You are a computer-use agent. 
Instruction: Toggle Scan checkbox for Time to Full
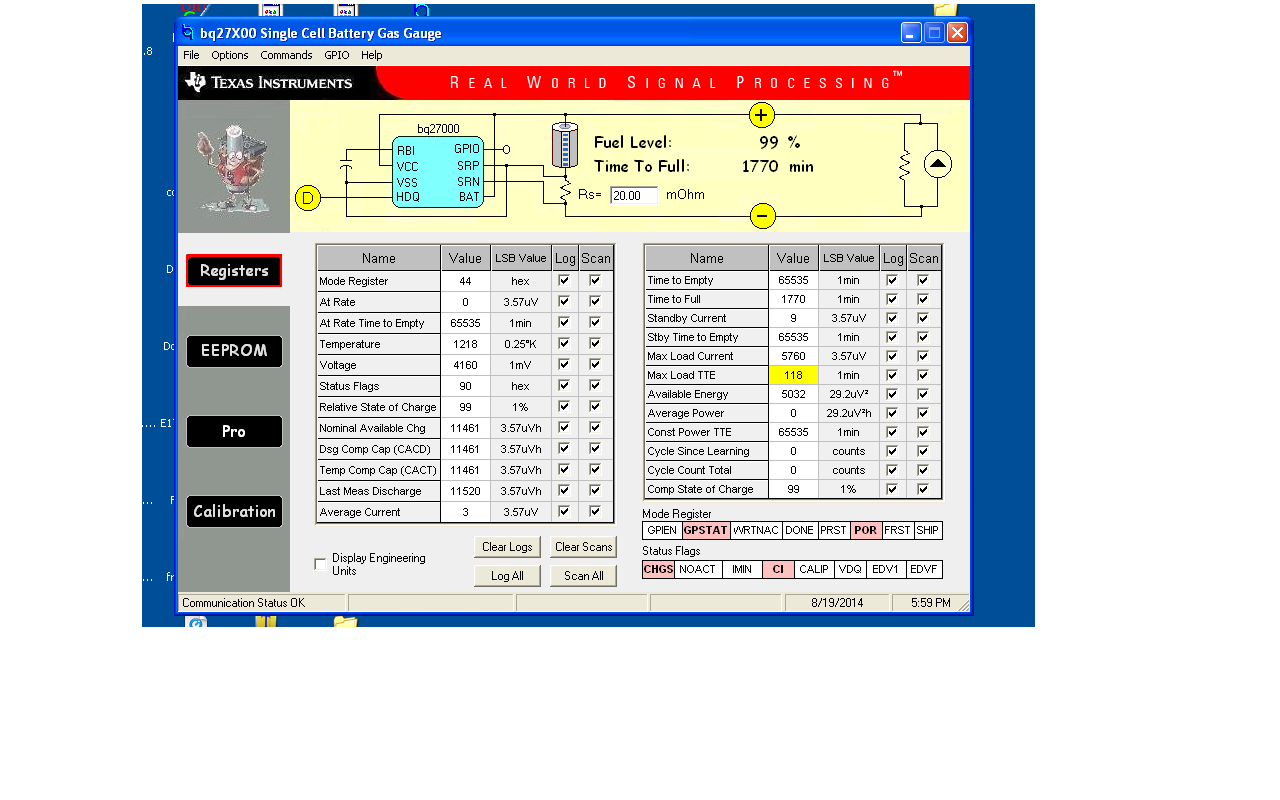[923, 299]
